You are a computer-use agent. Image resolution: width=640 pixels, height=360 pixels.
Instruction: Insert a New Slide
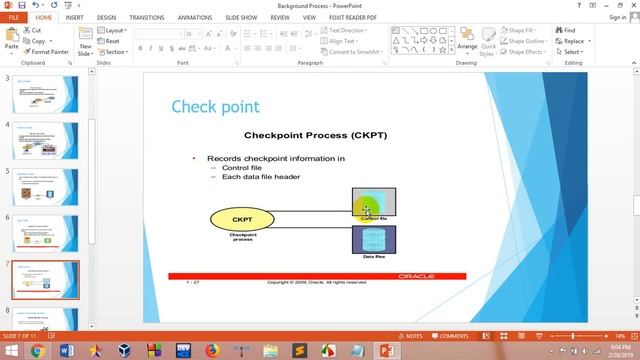pos(85,42)
